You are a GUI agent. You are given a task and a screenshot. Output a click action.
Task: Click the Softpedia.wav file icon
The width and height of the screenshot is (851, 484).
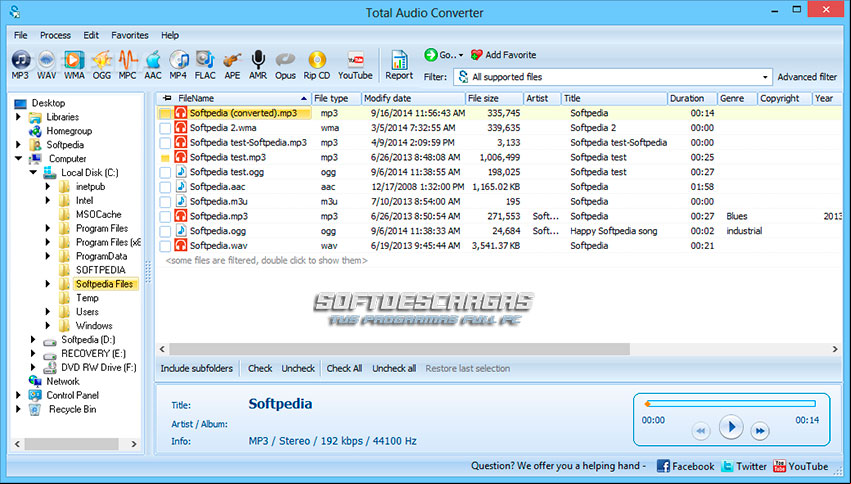coord(180,245)
